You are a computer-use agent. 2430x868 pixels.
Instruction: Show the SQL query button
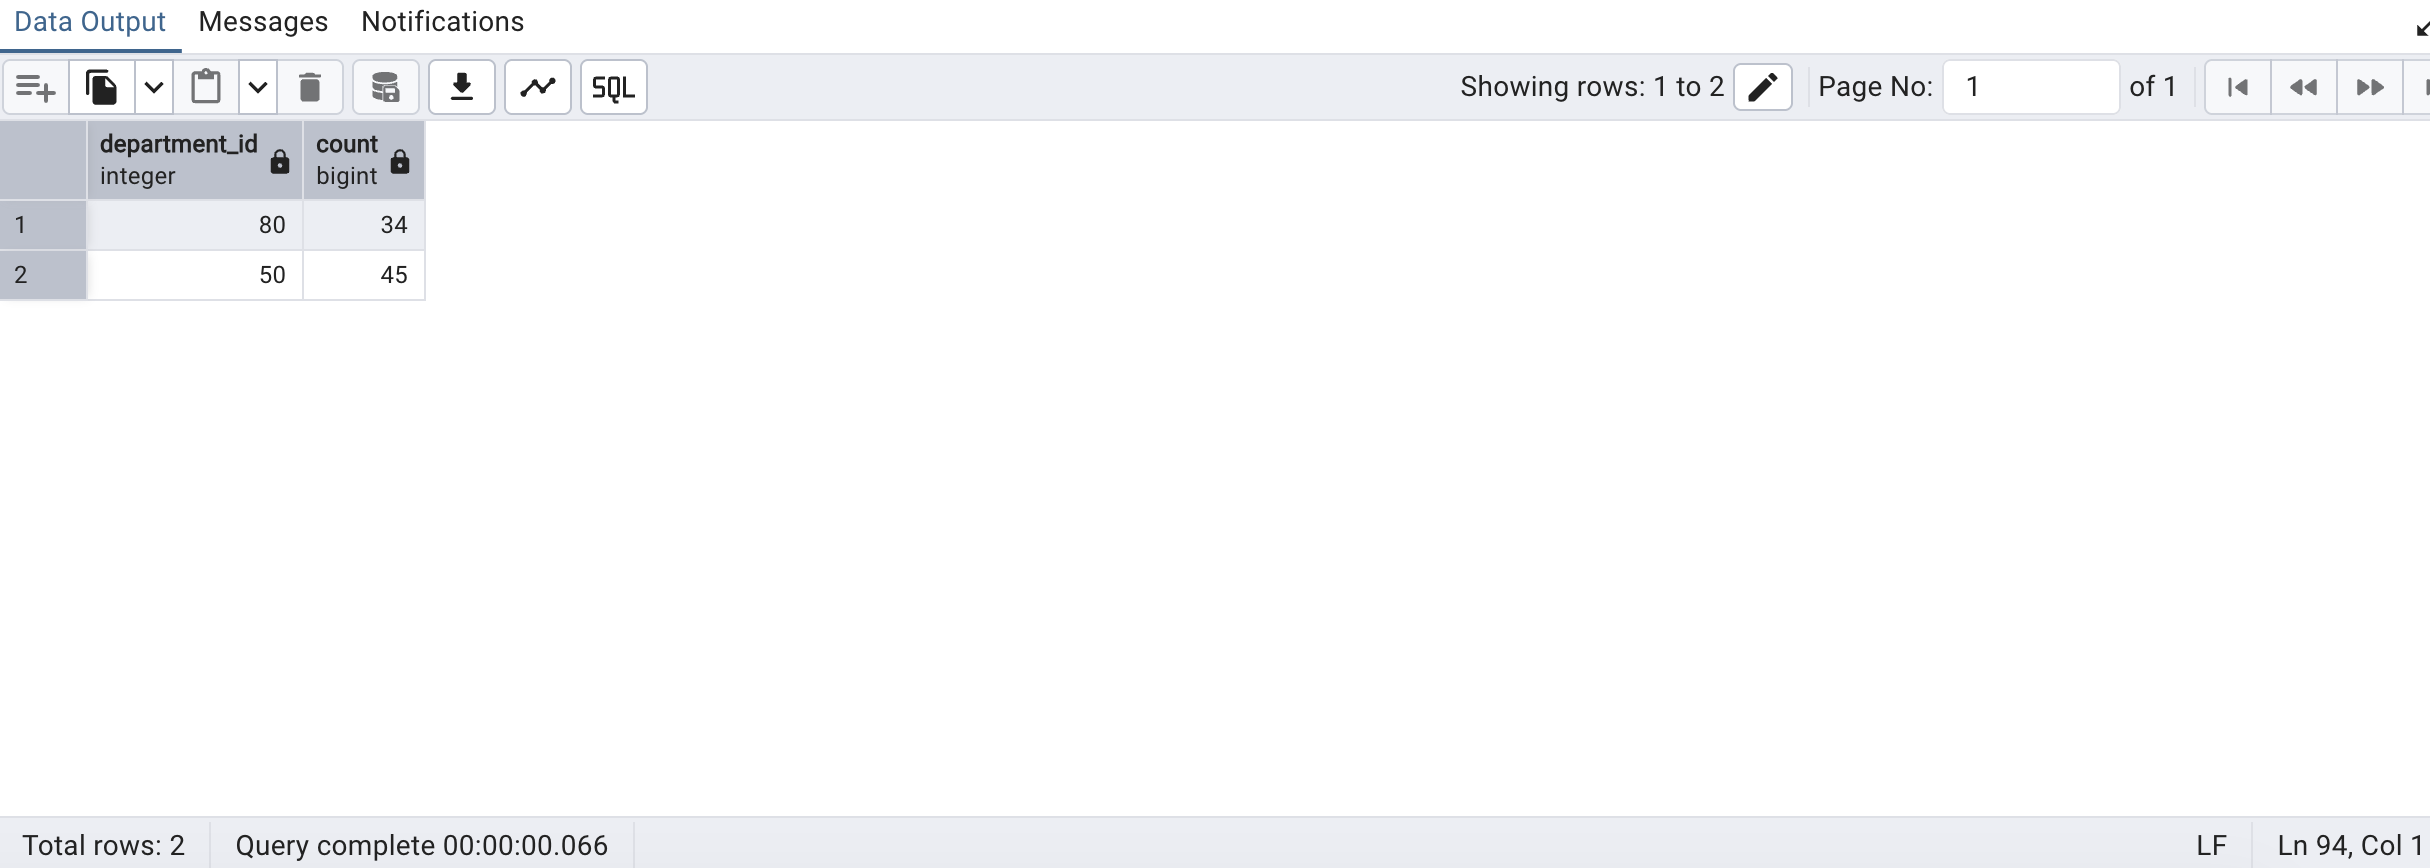tap(614, 88)
